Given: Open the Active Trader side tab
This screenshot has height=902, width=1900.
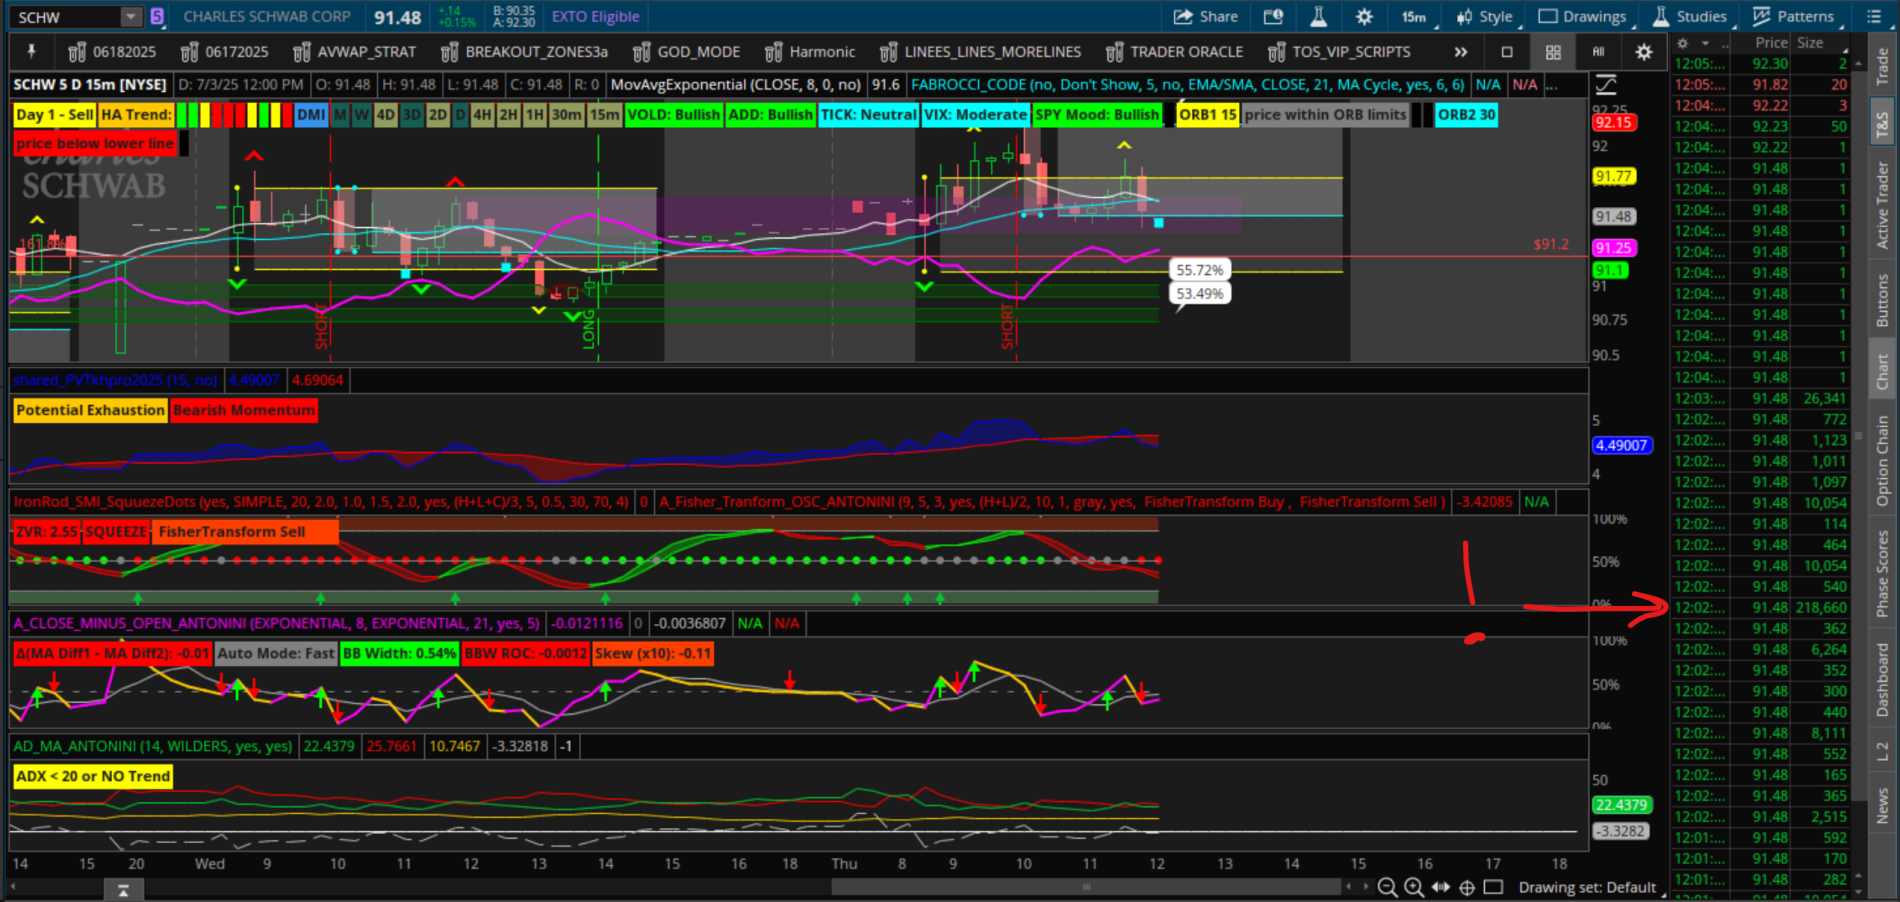Looking at the screenshot, I should 1883,205.
